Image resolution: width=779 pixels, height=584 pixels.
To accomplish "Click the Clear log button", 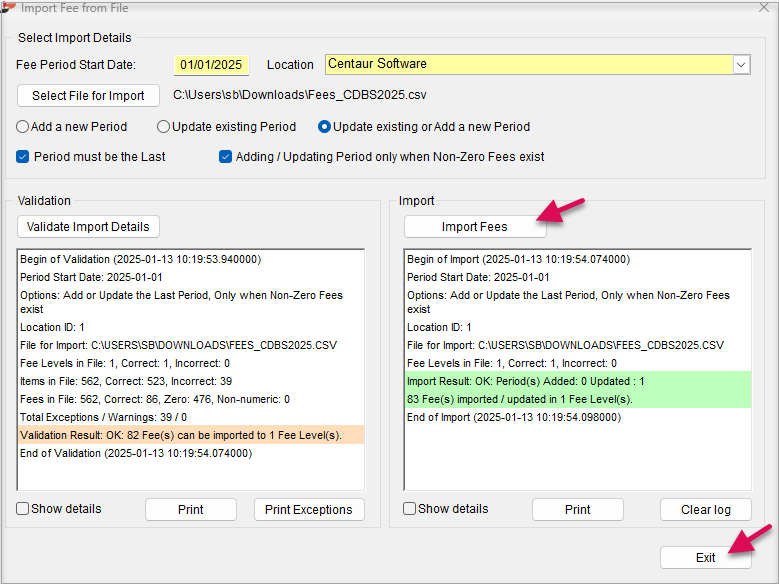I will point(706,509).
